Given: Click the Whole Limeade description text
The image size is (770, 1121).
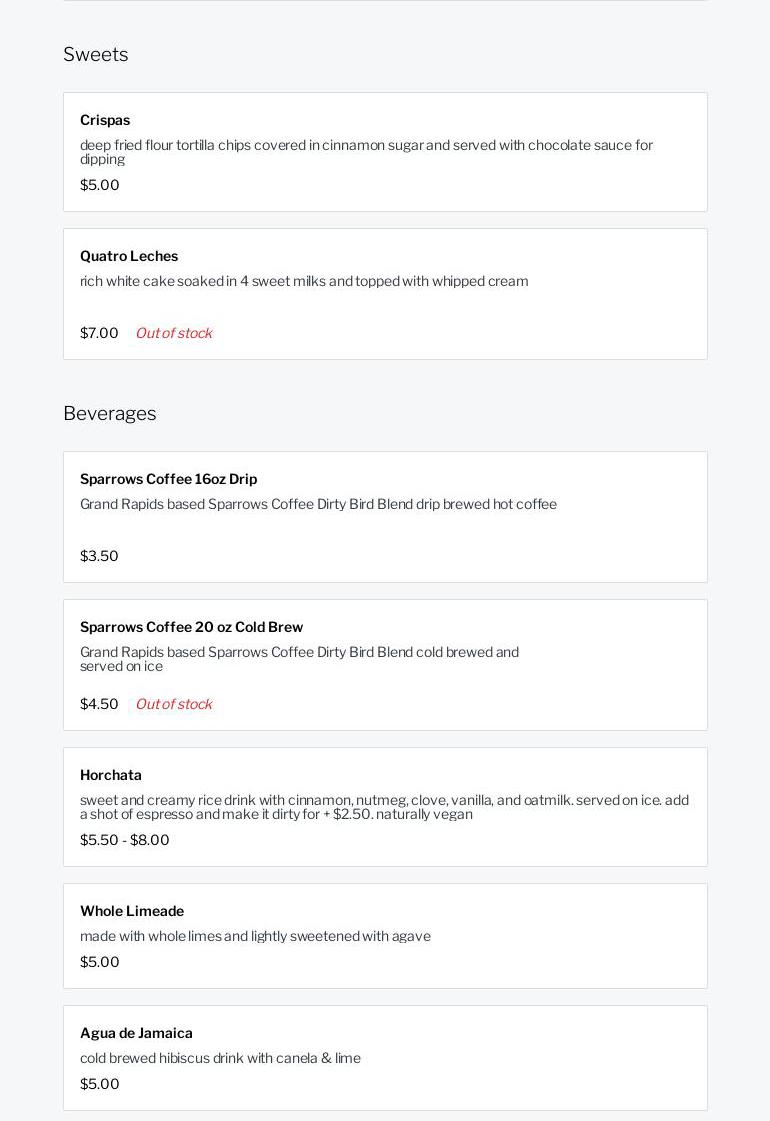Looking at the screenshot, I should click(255, 936).
